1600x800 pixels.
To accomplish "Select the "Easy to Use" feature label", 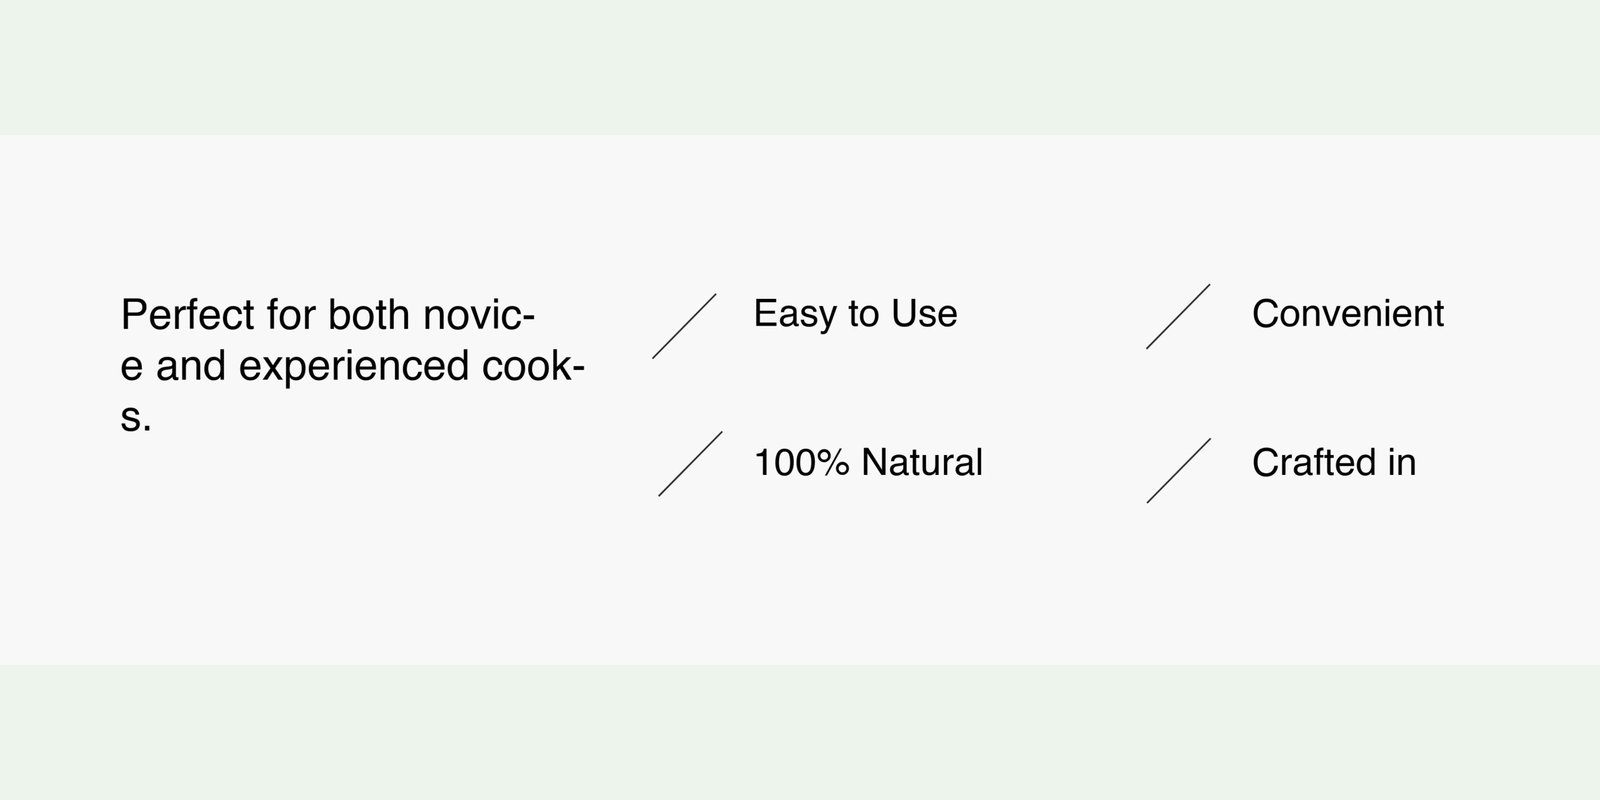I will [855, 314].
